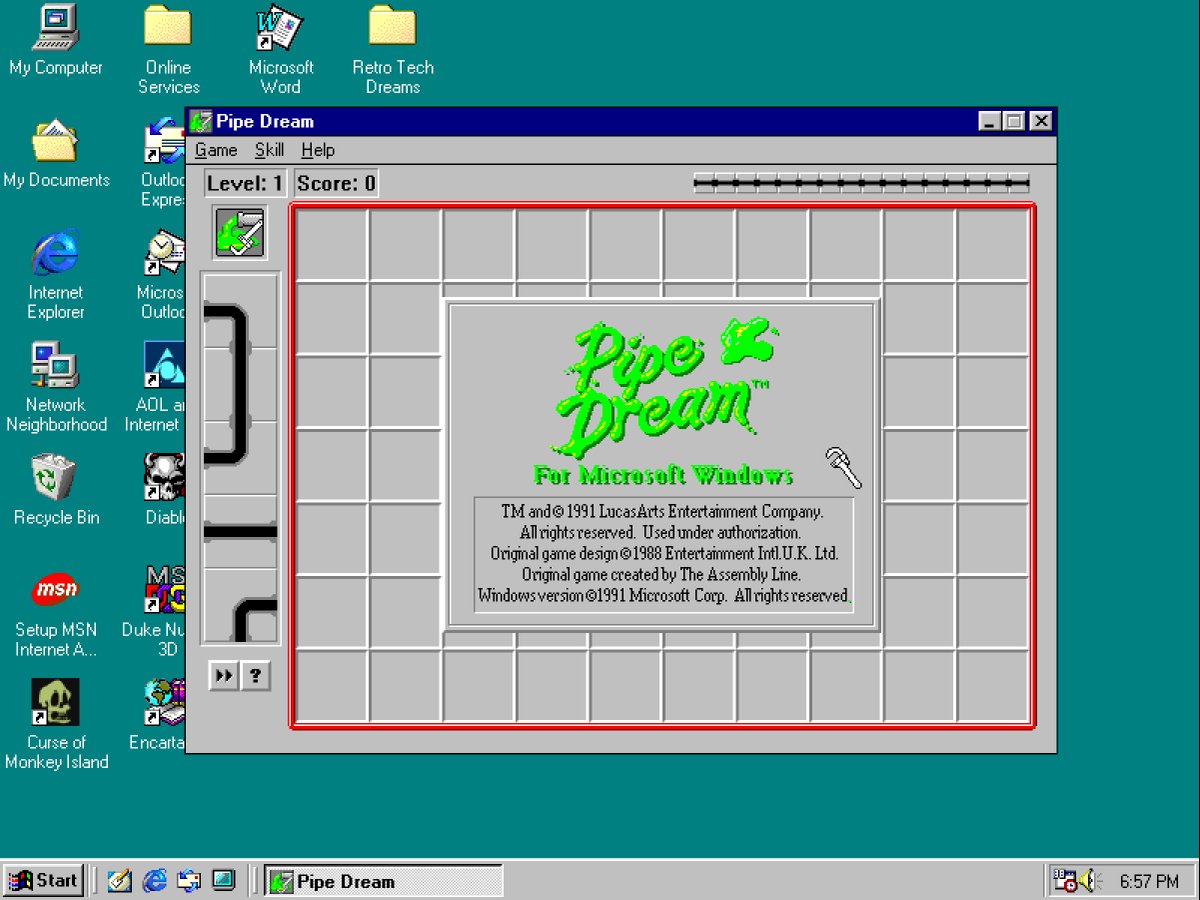Click the AOL Internet desktop shortcut
Viewport: 1200px width, 900px height.
point(156,387)
